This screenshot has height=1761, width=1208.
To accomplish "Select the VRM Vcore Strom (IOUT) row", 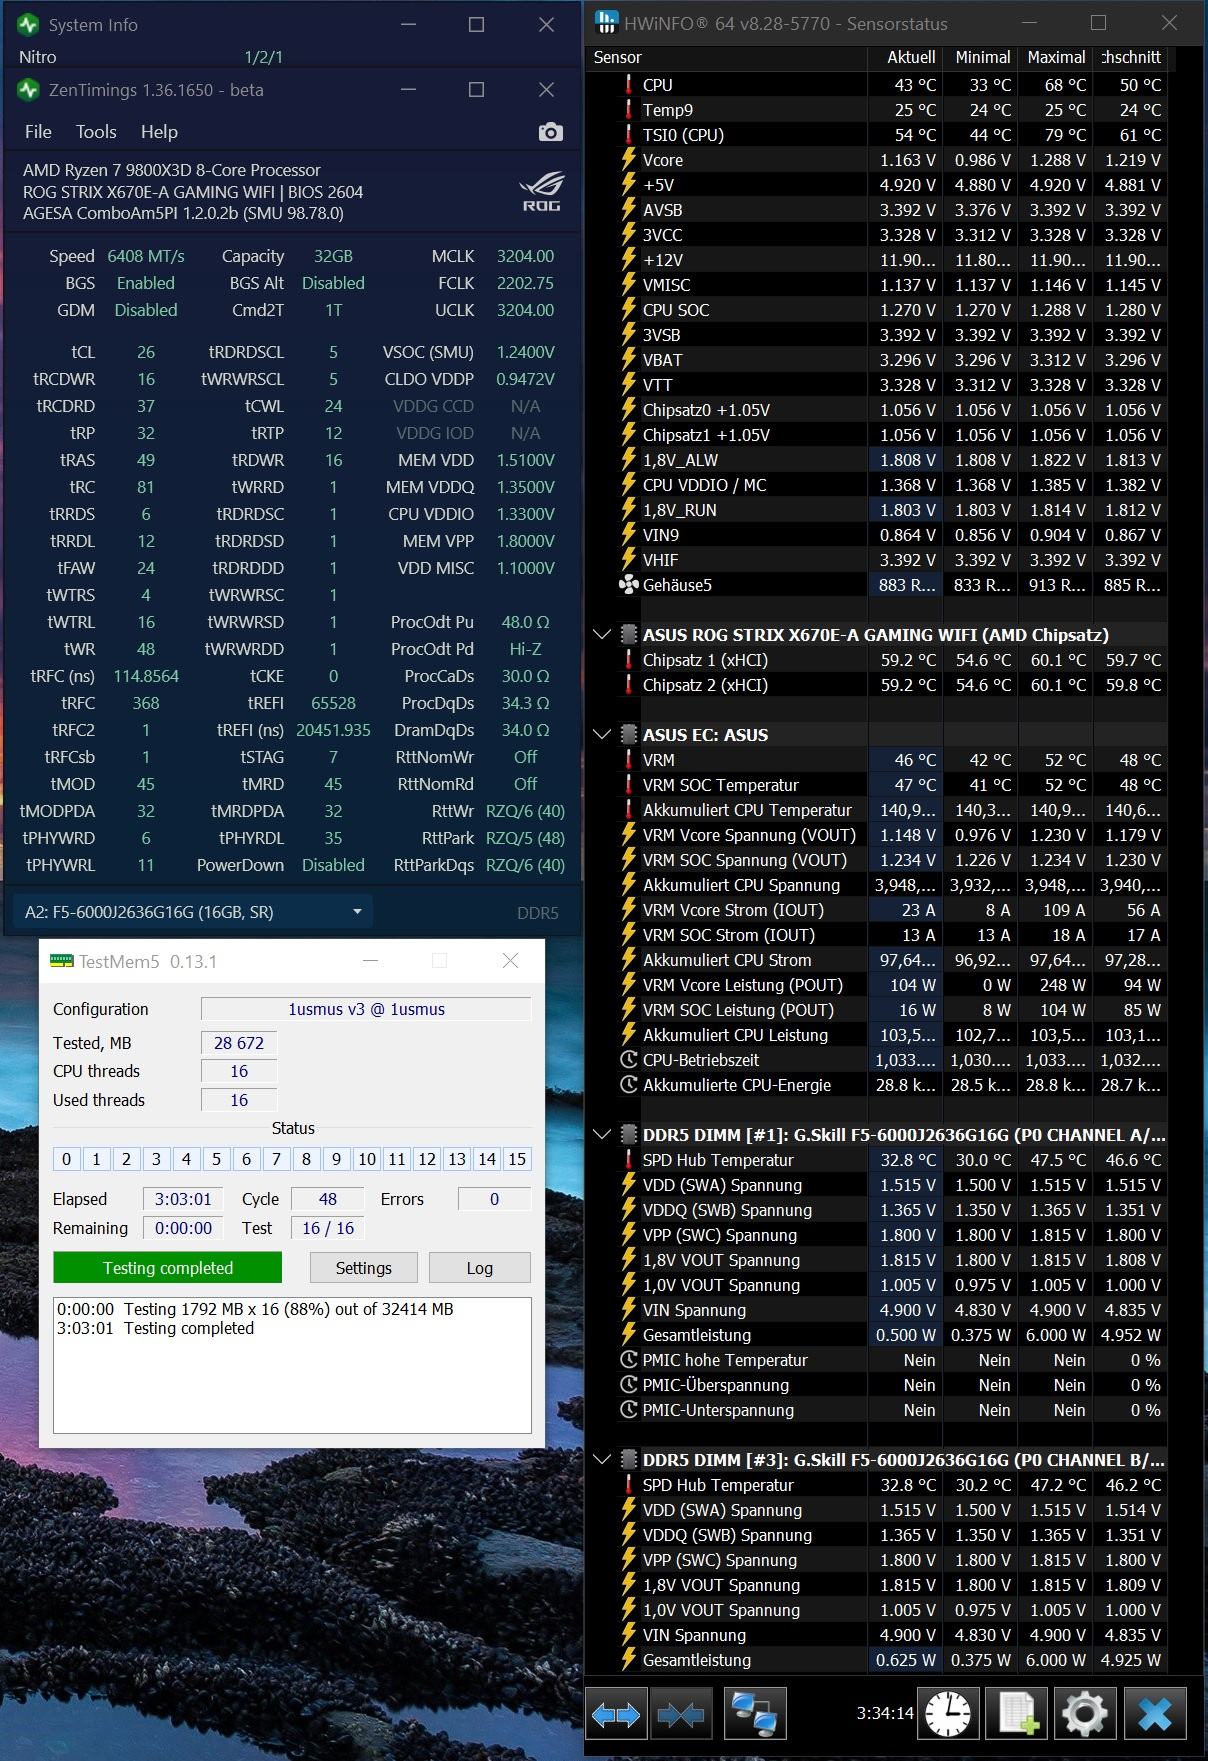I will click(x=877, y=910).
